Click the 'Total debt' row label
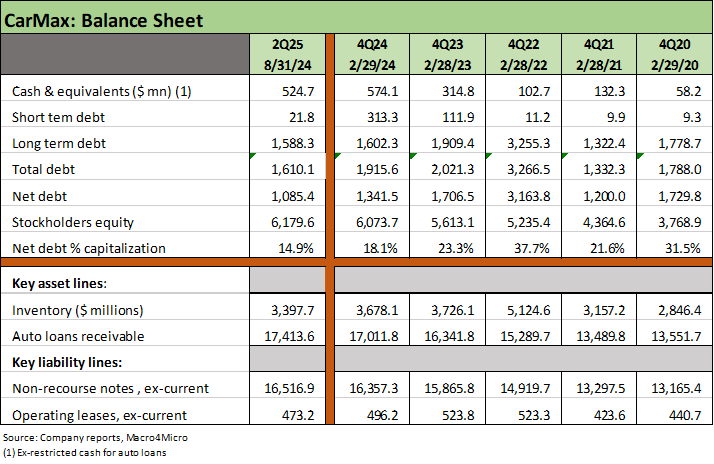 (43, 169)
